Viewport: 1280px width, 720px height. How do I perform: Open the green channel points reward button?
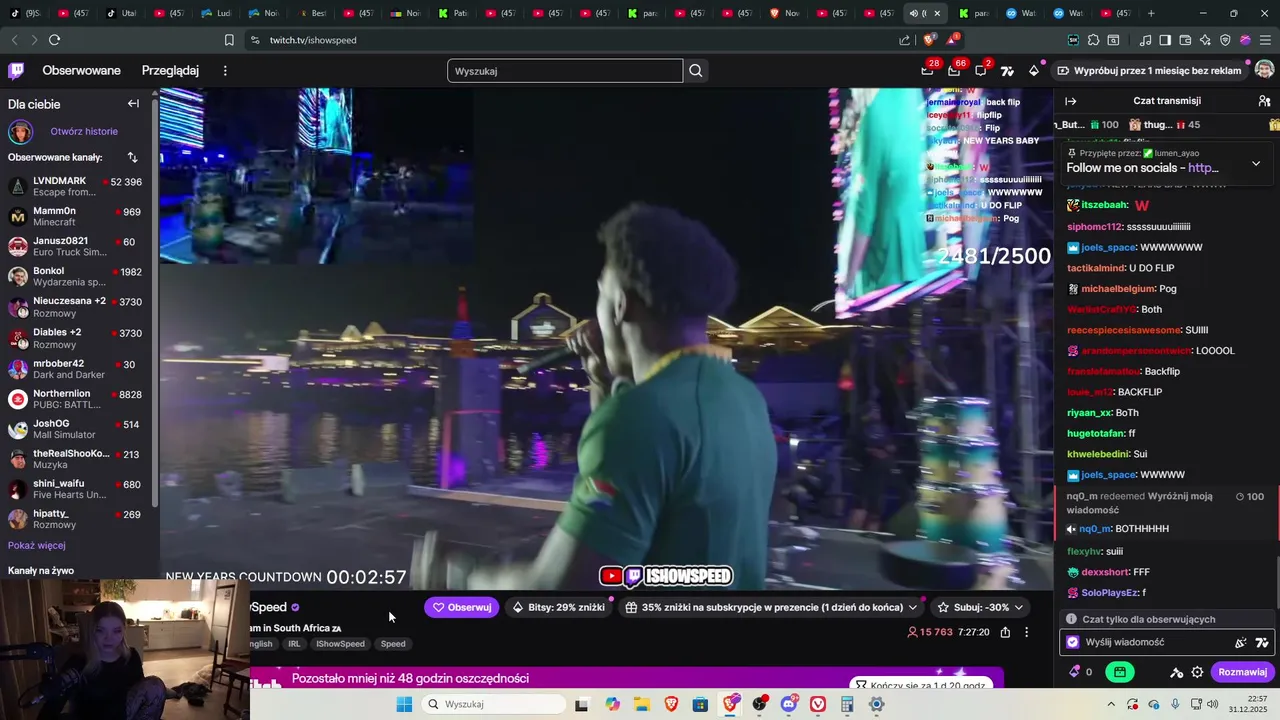[x=1120, y=672]
